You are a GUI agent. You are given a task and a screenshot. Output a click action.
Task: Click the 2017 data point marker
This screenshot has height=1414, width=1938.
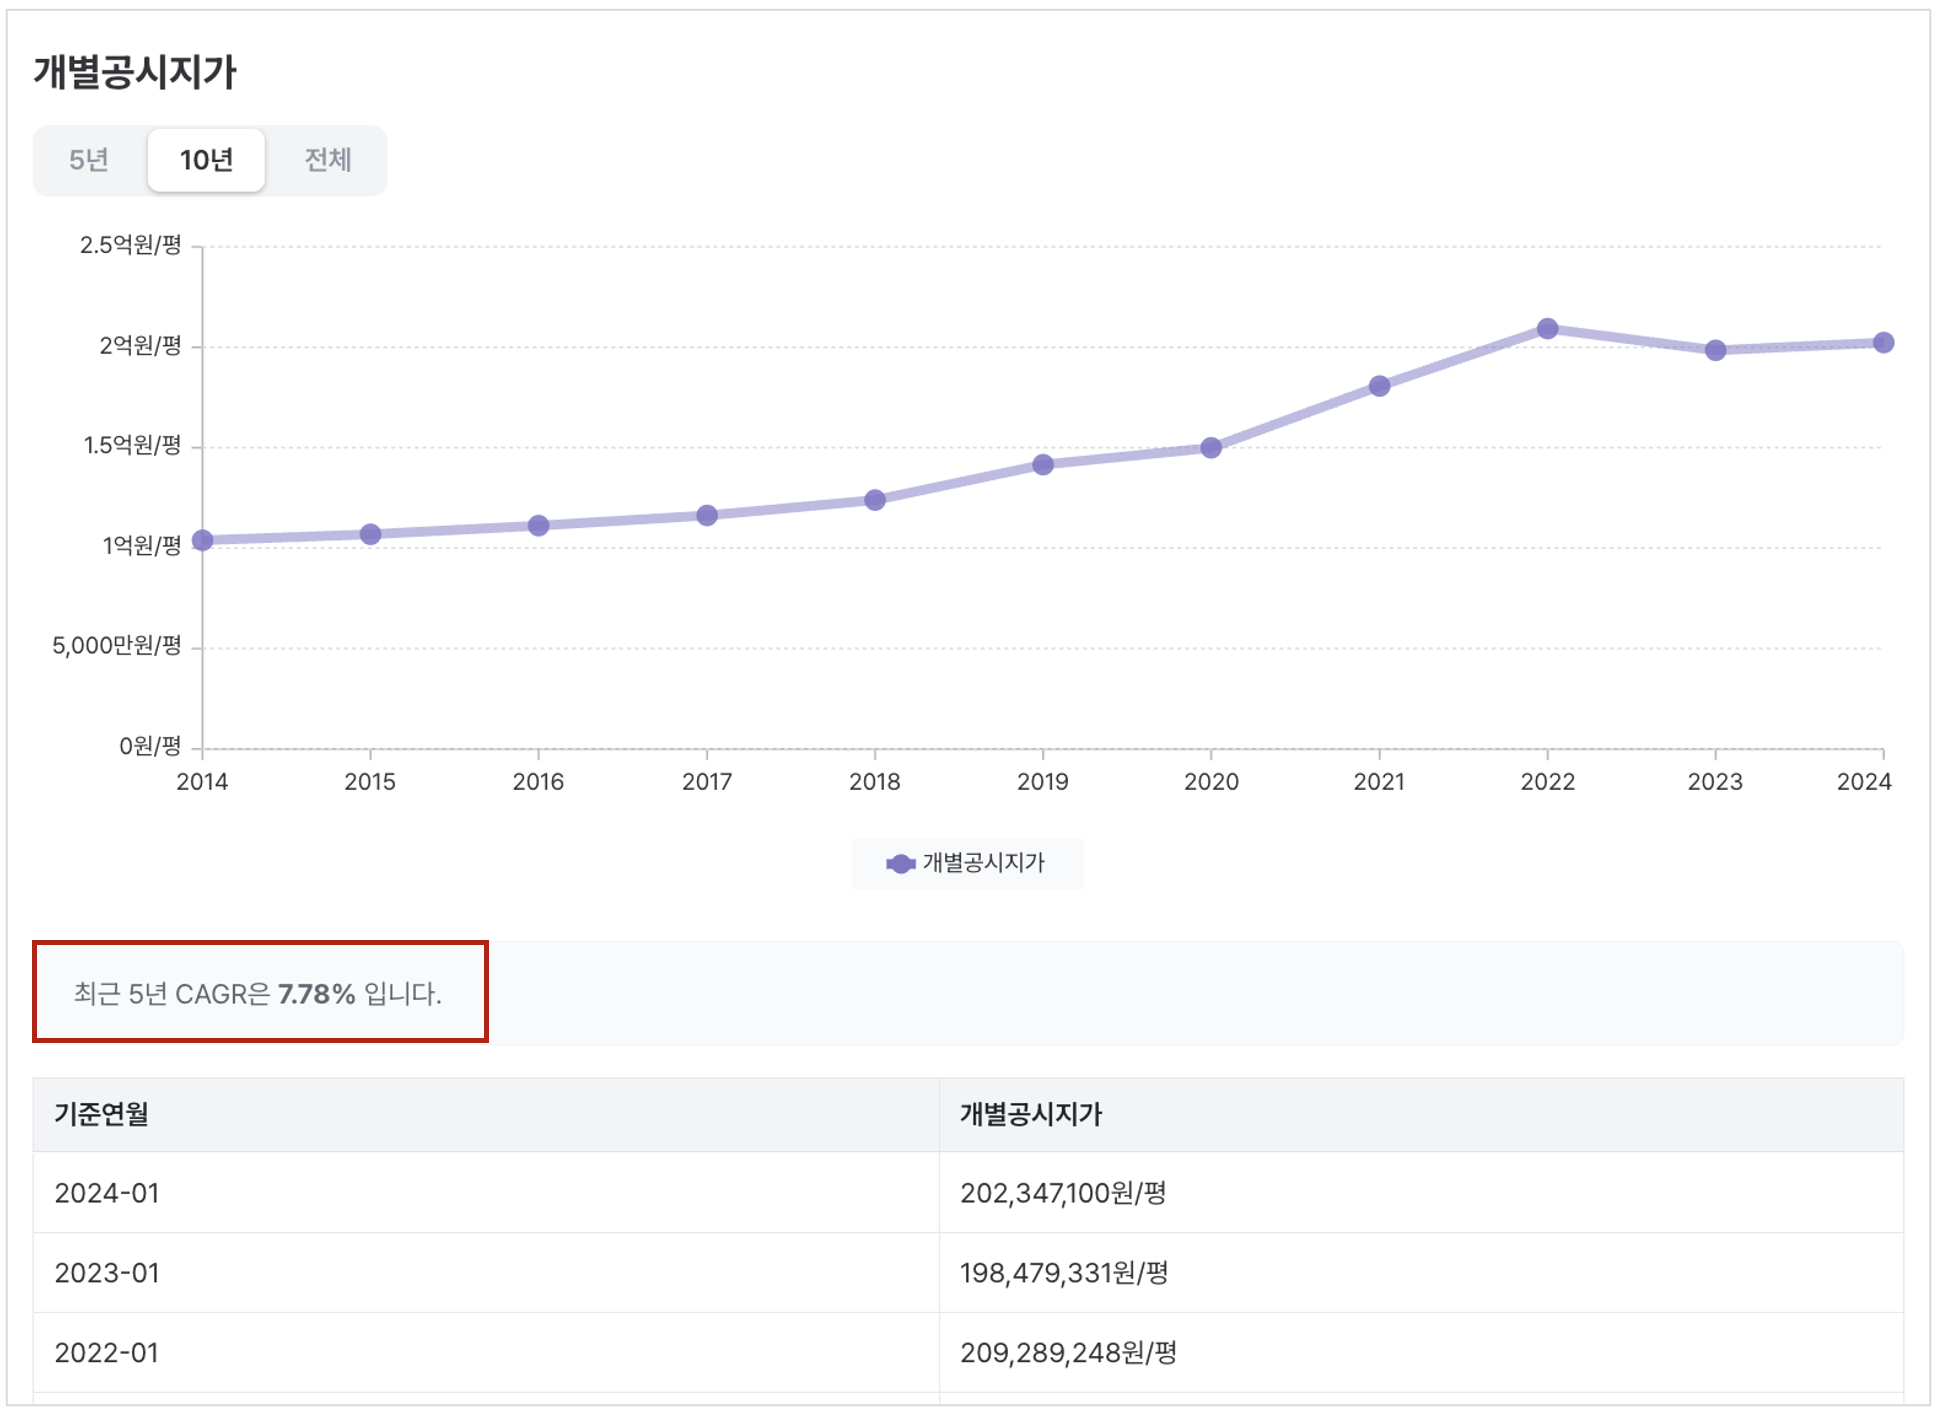[707, 515]
